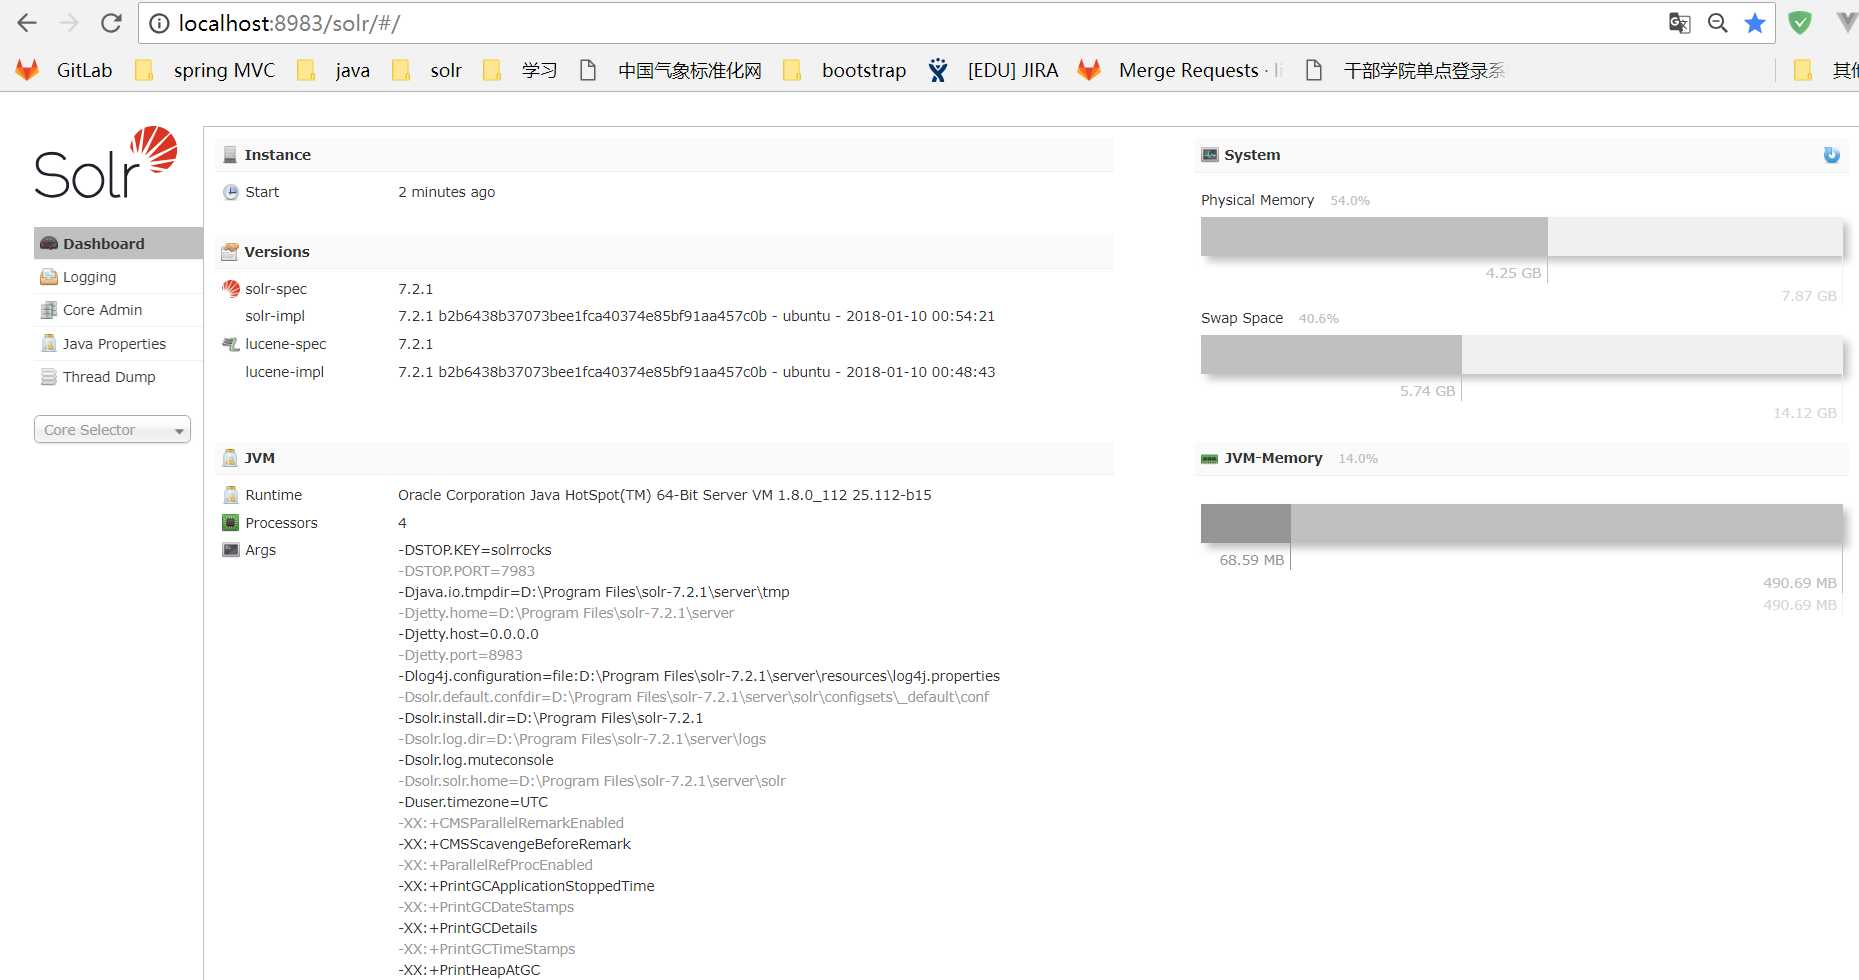1859x980 pixels.
Task: Click the Thread Dump sidebar icon
Action: tap(49, 377)
